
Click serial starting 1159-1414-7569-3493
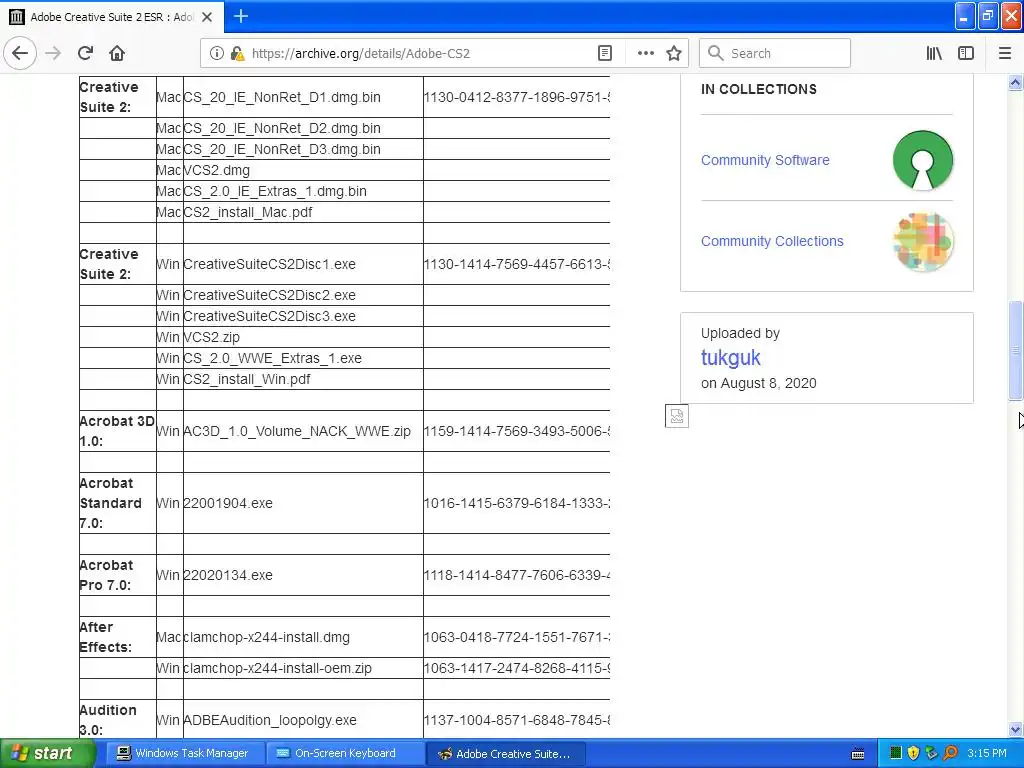click(x=517, y=431)
